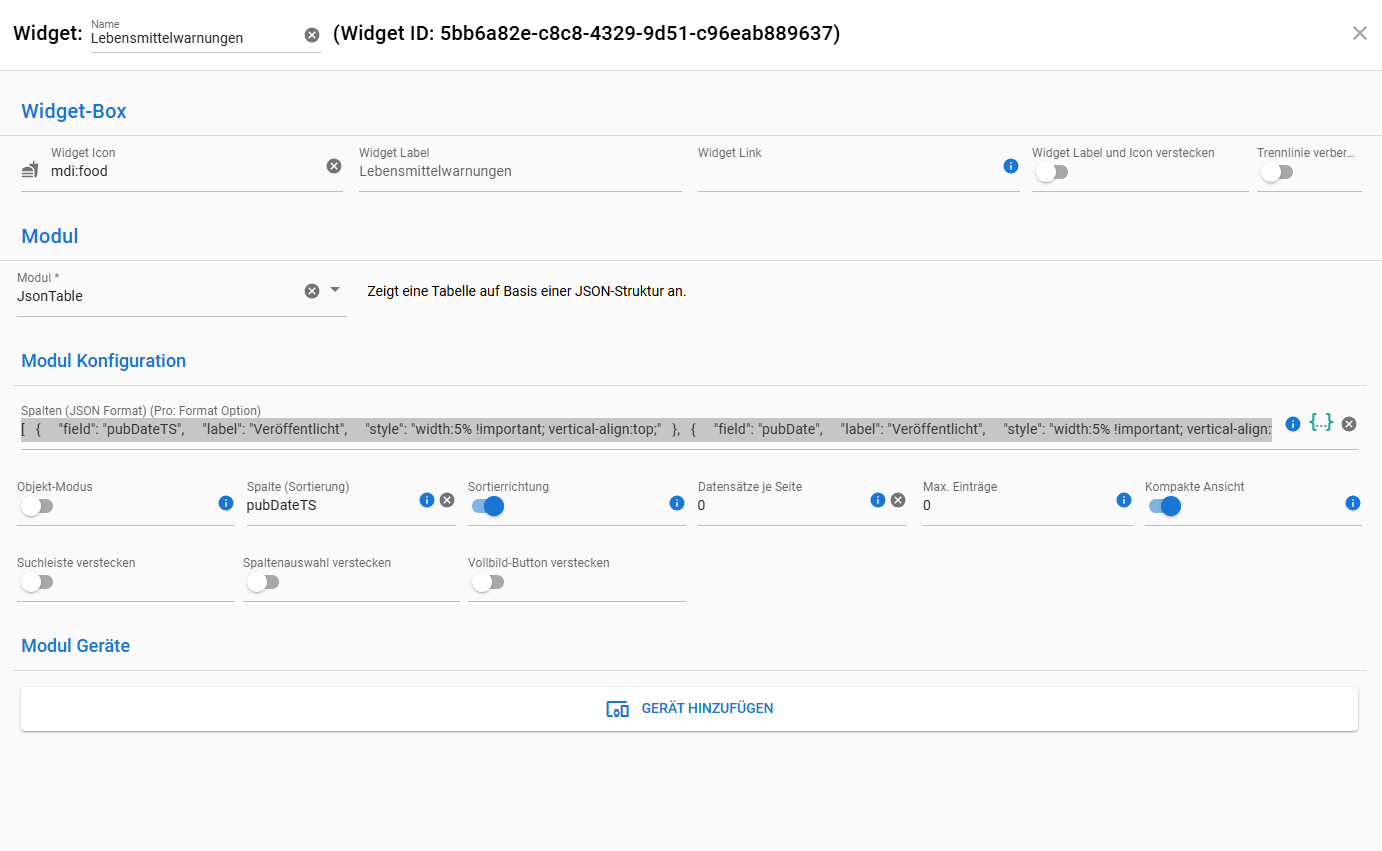Toggle the Sortierrichtung switch
Viewport: 1382px width, 851px height.
(487, 506)
